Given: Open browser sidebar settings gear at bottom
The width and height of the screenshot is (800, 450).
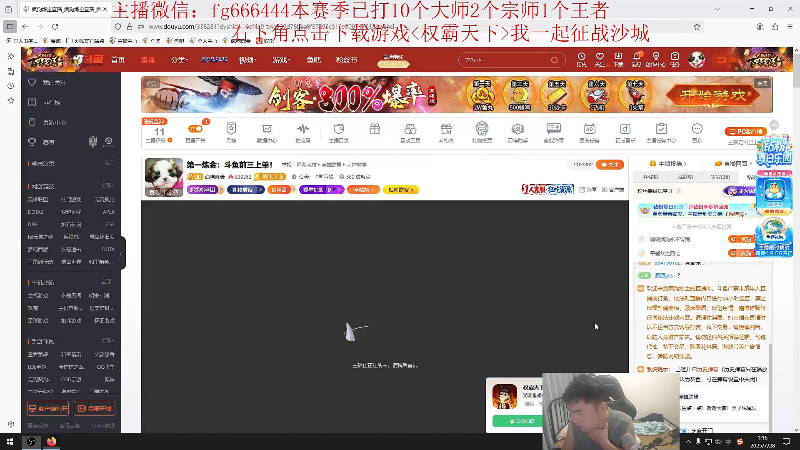Looking at the screenshot, I should pyautogui.click(x=11, y=424).
